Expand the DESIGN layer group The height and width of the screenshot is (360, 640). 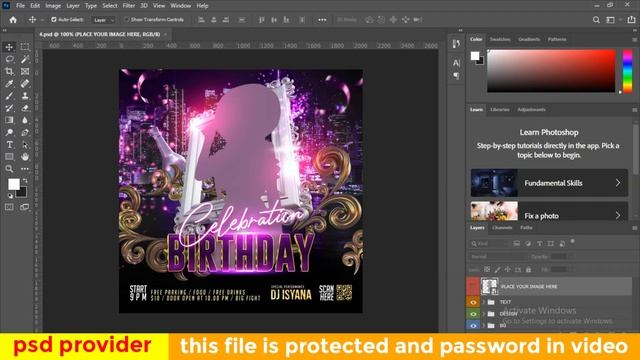click(484, 314)
